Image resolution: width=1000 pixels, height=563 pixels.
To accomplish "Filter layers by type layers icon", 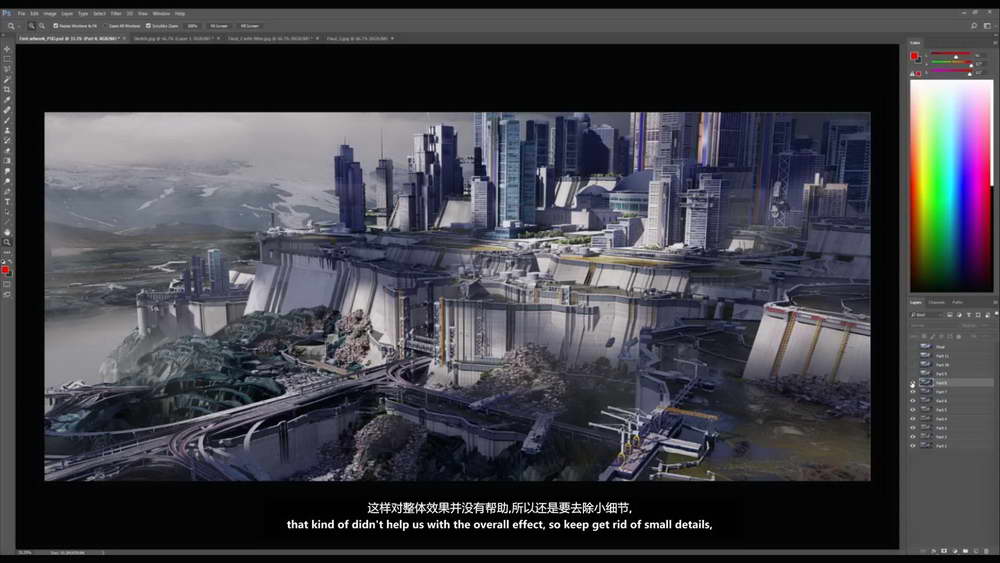I will [969, 315].
